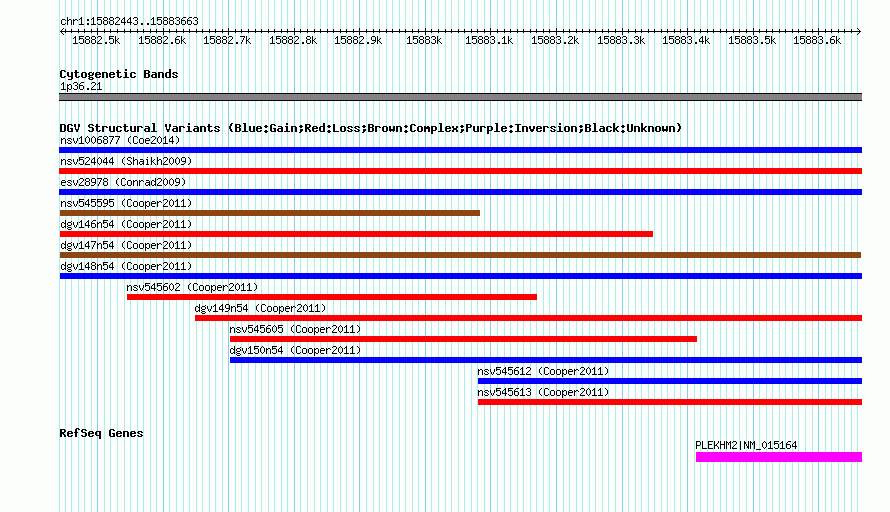Open the nsv524044 (Shaikh2009) label

tap(126, 161)
